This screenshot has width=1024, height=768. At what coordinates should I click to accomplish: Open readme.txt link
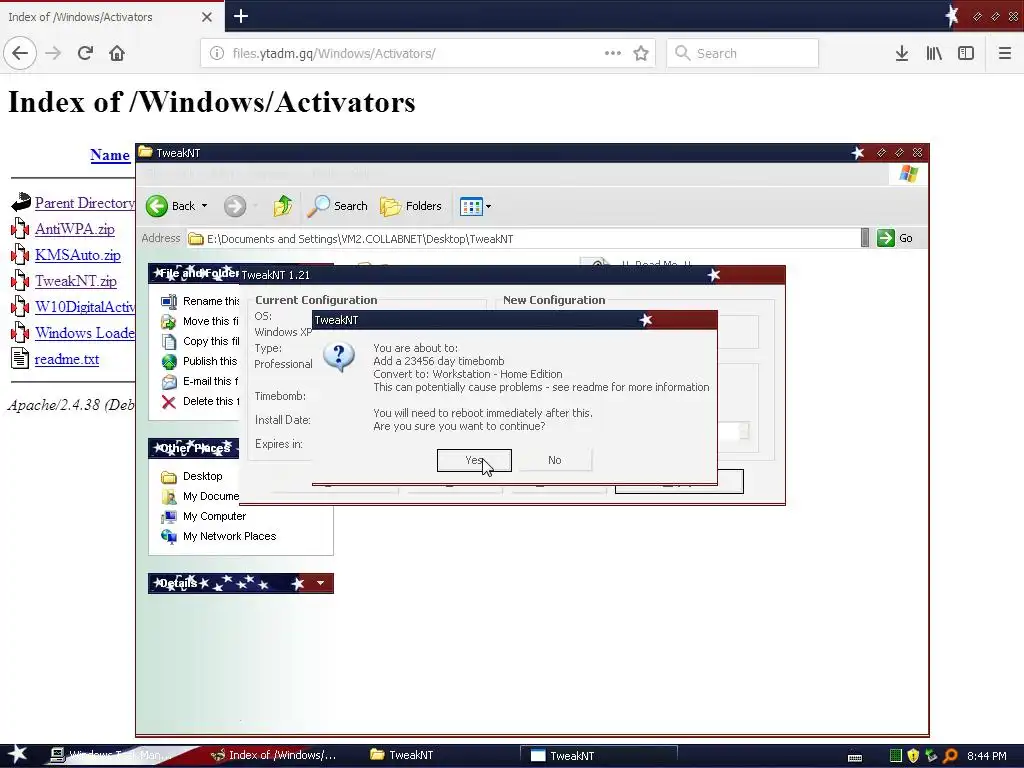point(67,359)
